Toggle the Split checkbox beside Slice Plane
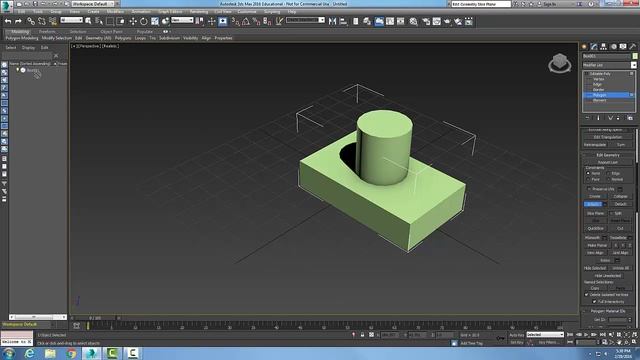 [611, 213]
